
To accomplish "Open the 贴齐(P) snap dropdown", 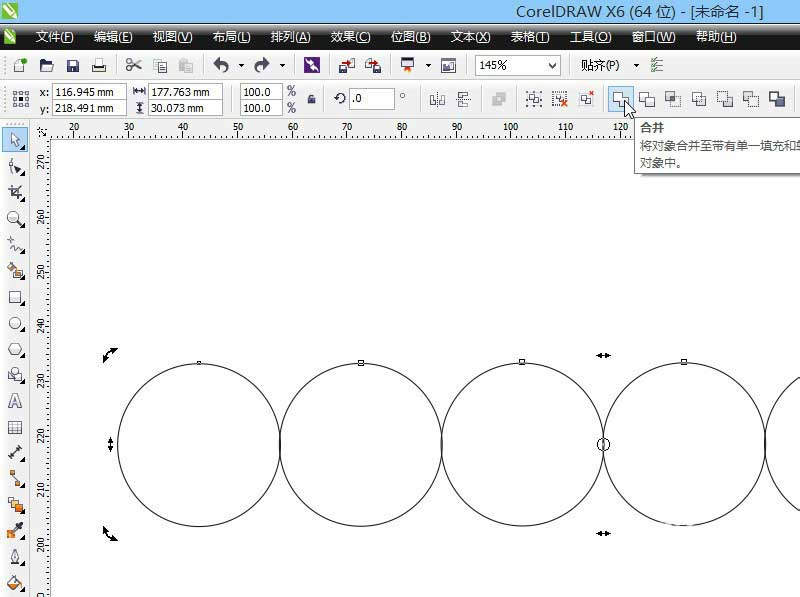I will coord(636,65).
